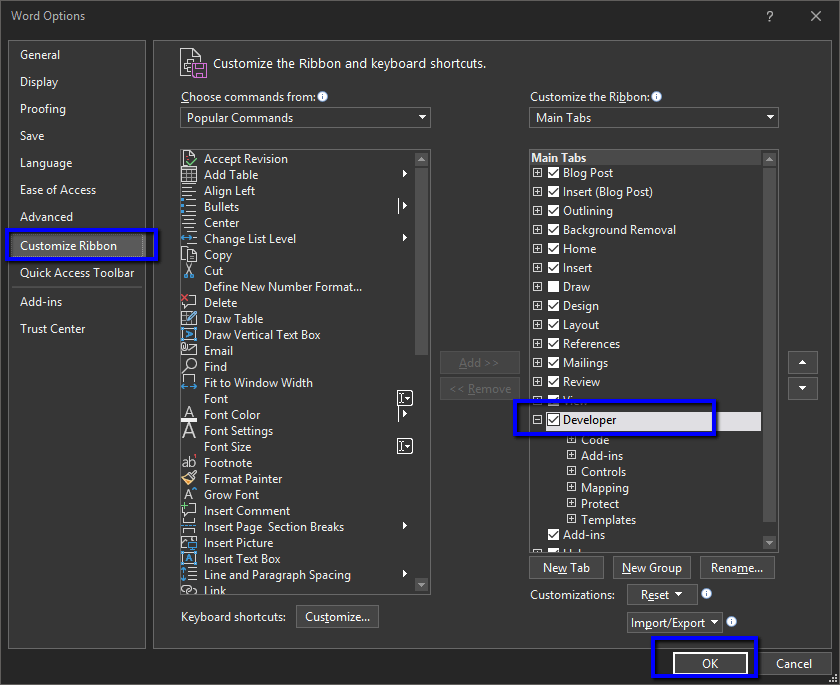Click the OK button
The height and width of the screenshot is (685, 840).
(710, 664)
